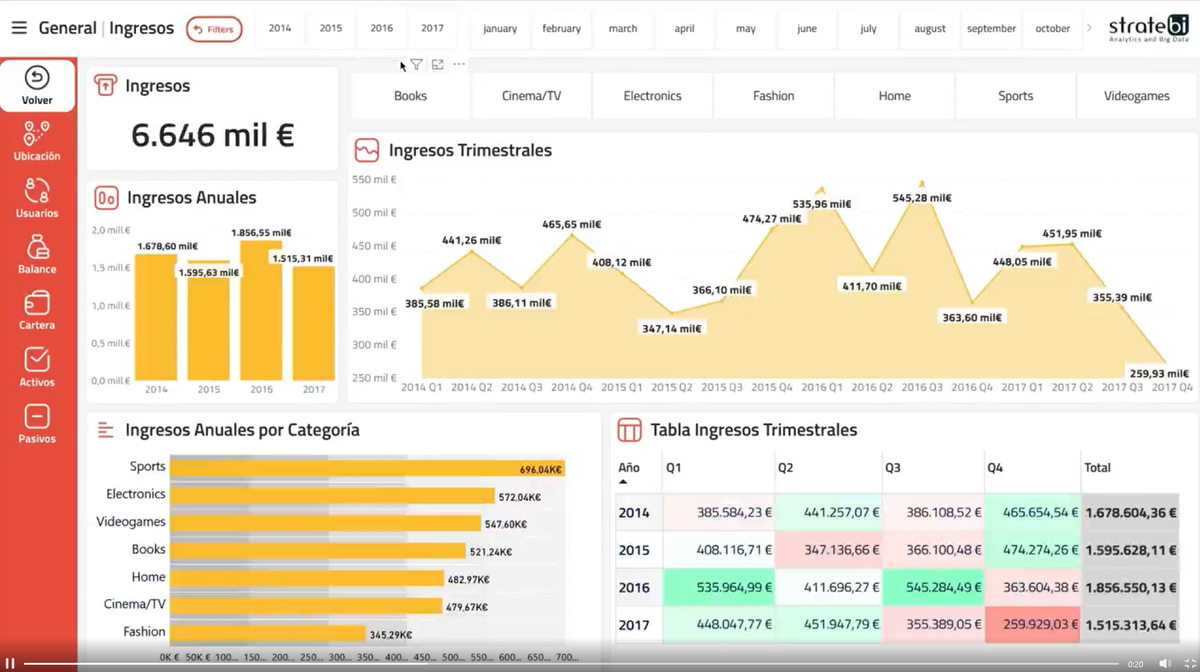Viewport: 1200px width, 672px height.
Task: Click the hamburger menu icon
Action: [19, 27]
